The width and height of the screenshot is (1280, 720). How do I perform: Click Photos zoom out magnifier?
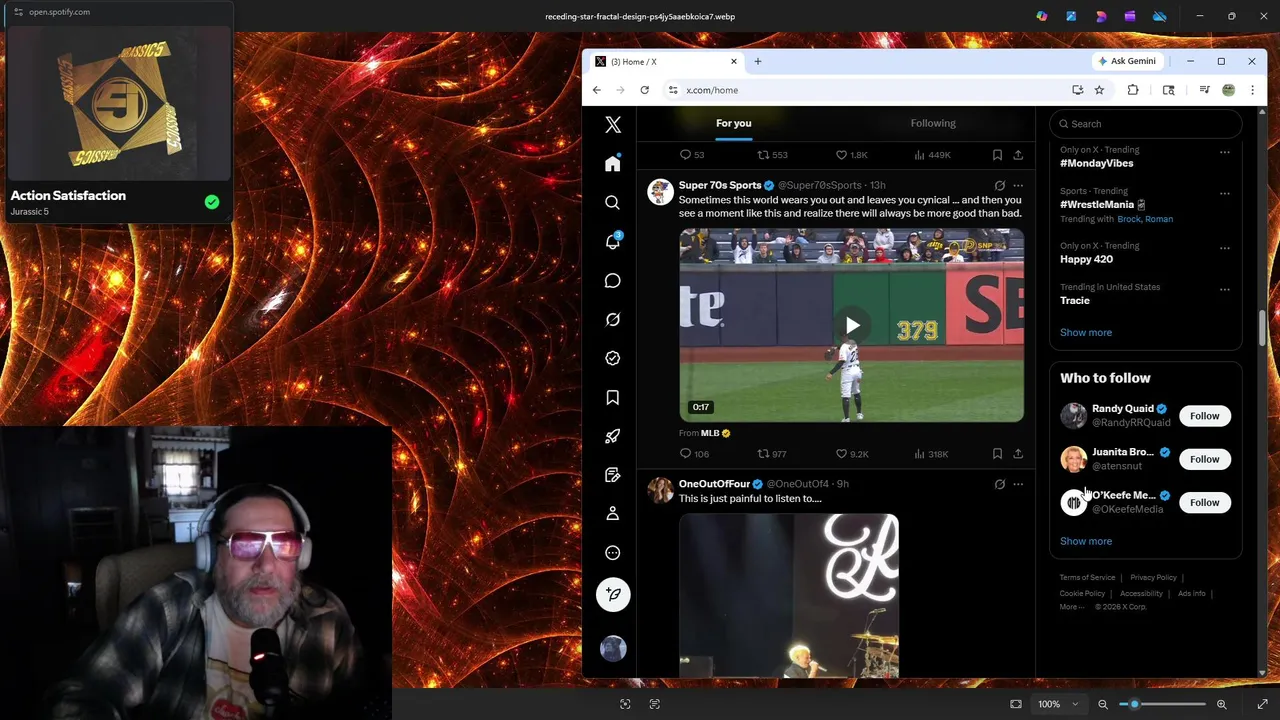1103,704
